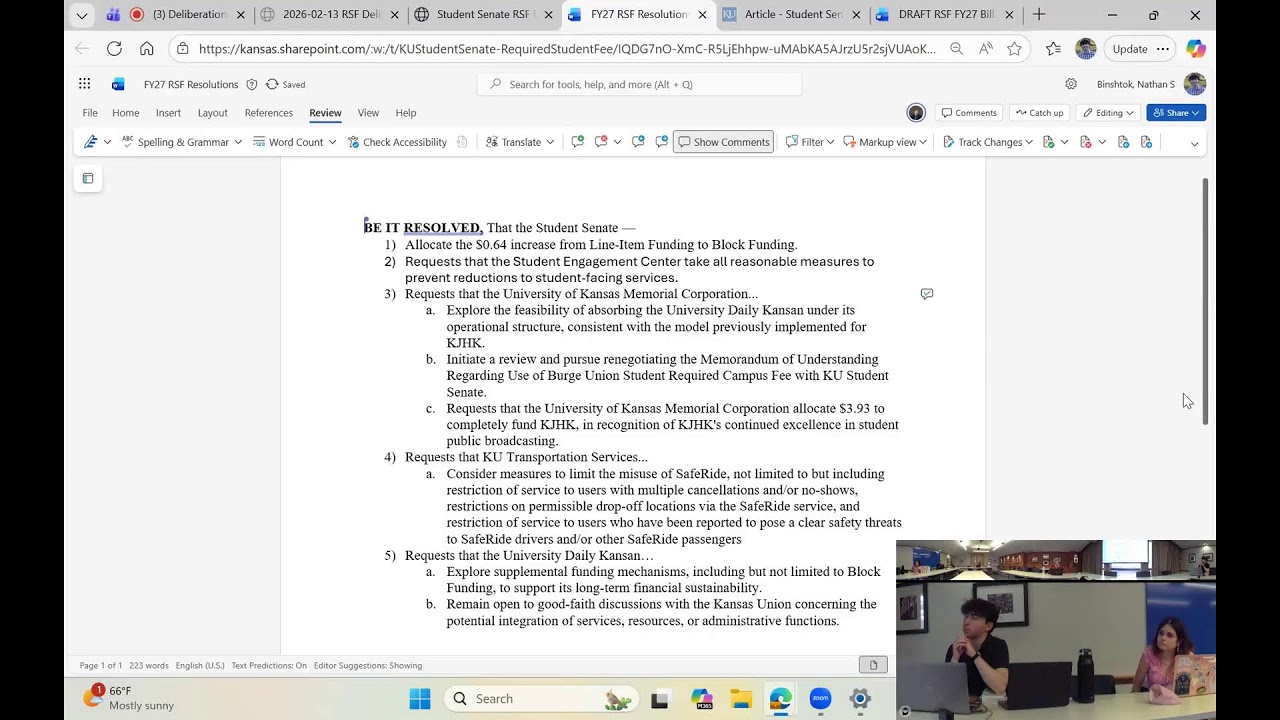Open File Explorer from the taskbar

[x=740, y=699]
